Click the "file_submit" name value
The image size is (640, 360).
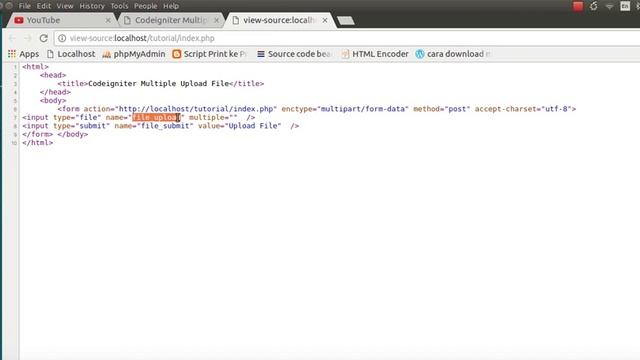(165, 126)
